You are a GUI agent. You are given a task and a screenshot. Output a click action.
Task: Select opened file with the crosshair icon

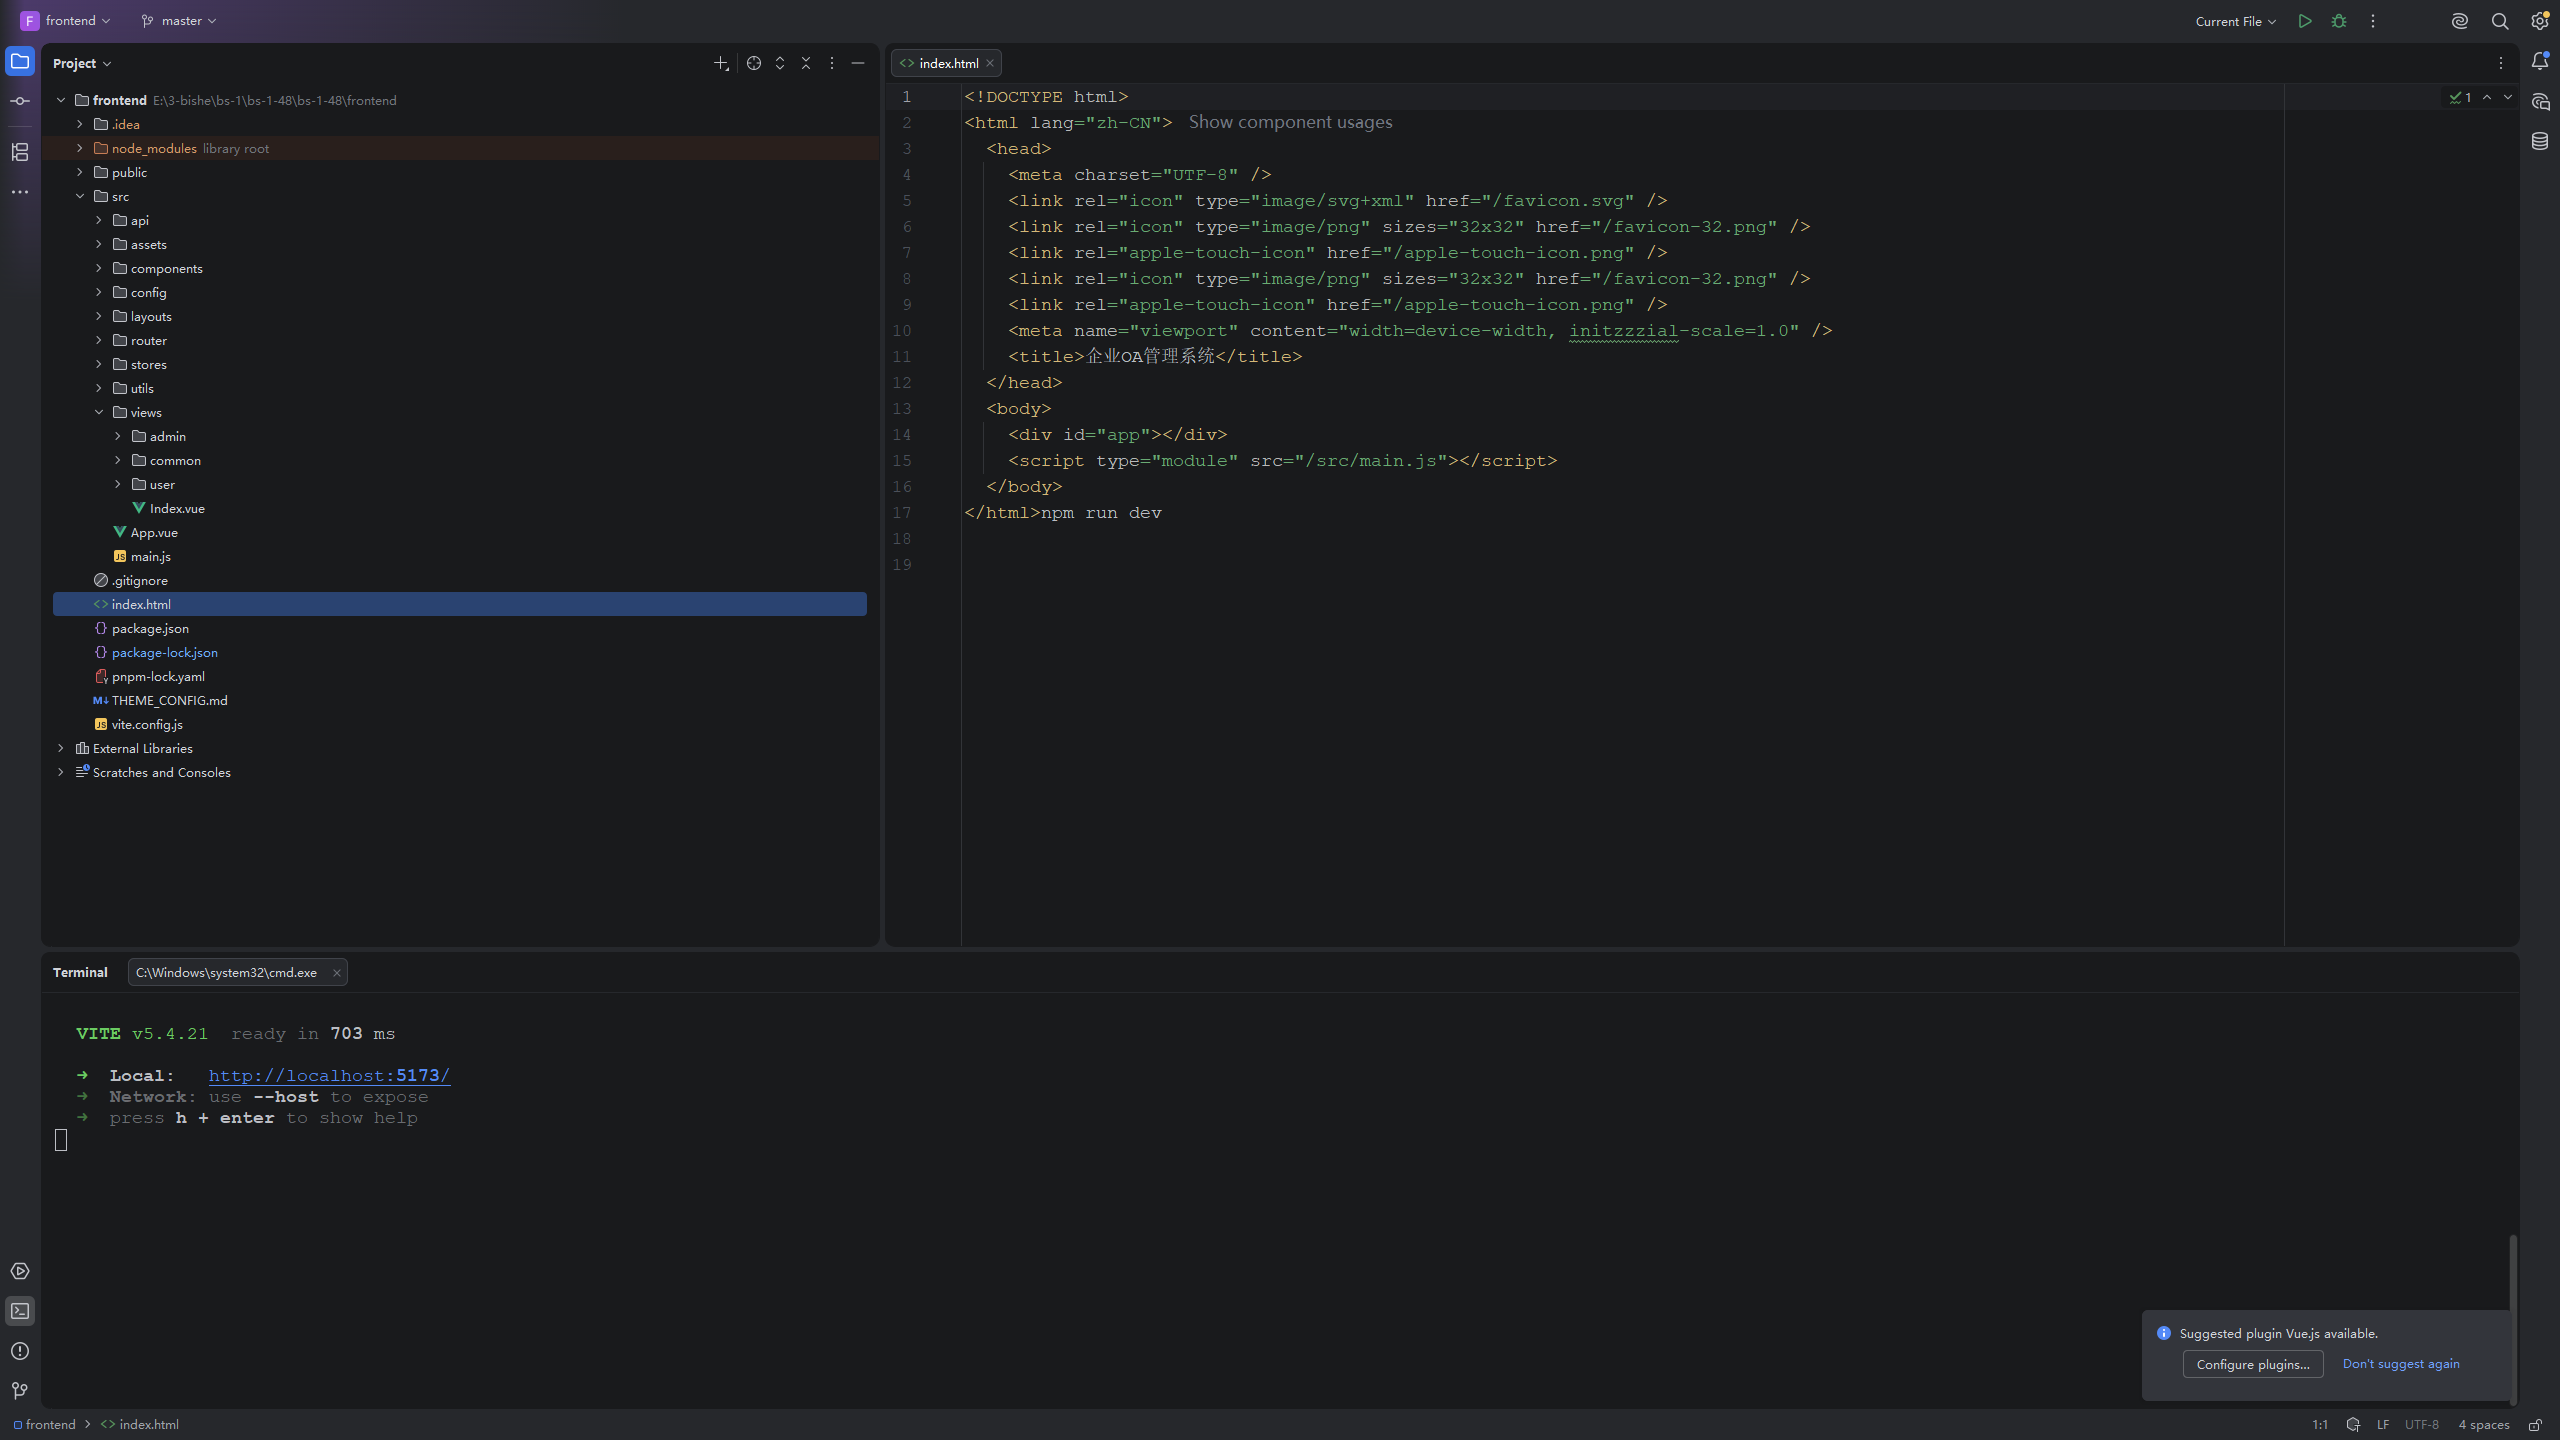coord(754,63)
